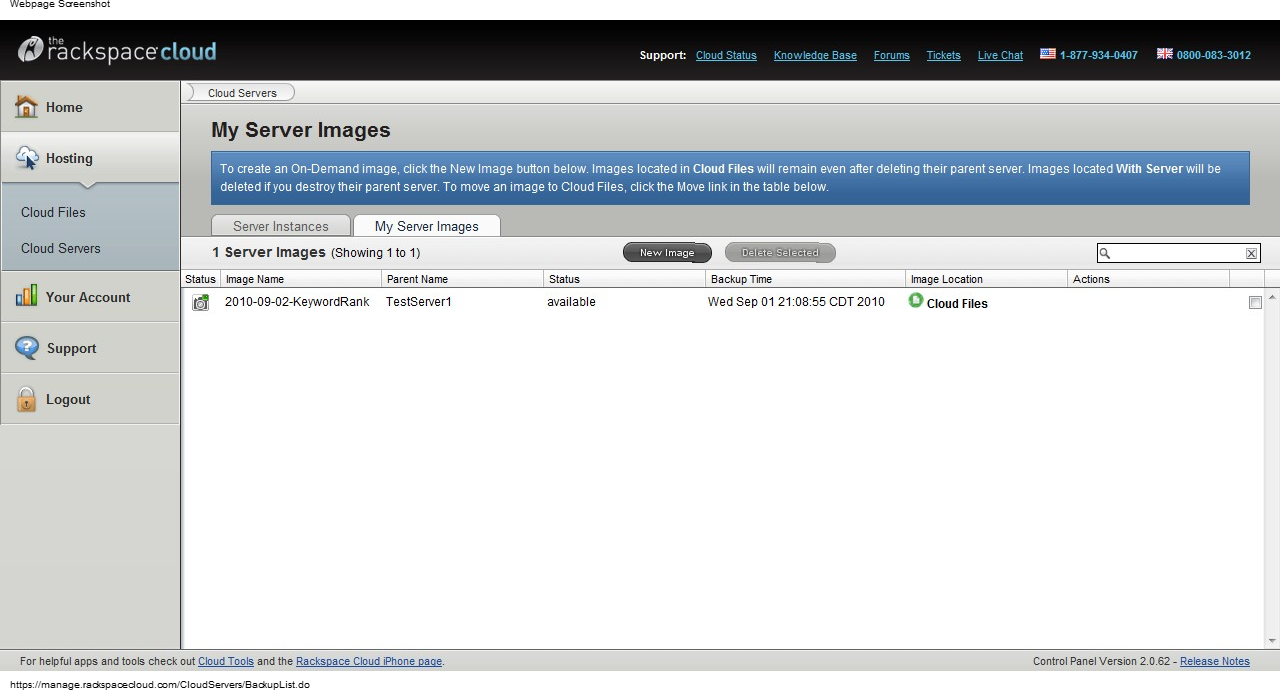Click the 2010-09-02-KeywordRank image name
The image size is (1280, 691).
pos(297,302)
